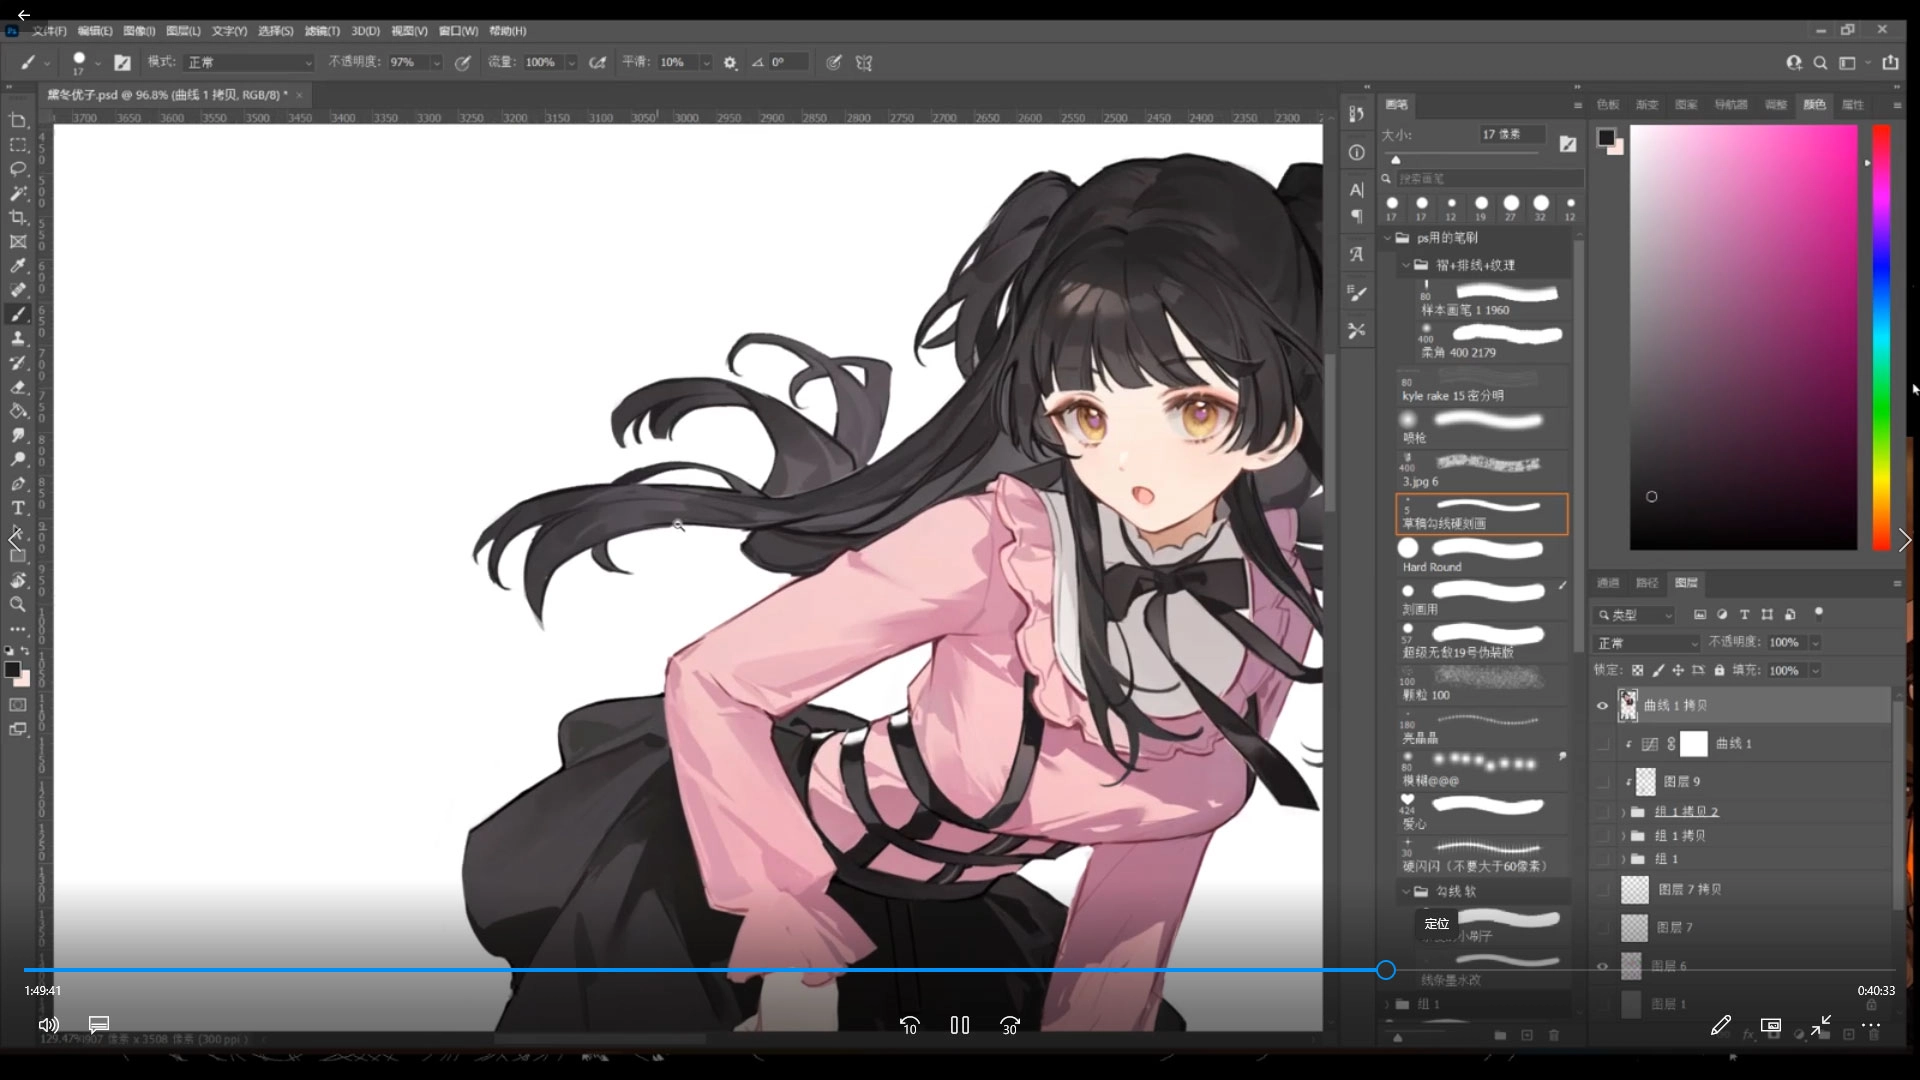Select the Type tool
The image size is (1920, 1080).
click(x=17, y=508)
